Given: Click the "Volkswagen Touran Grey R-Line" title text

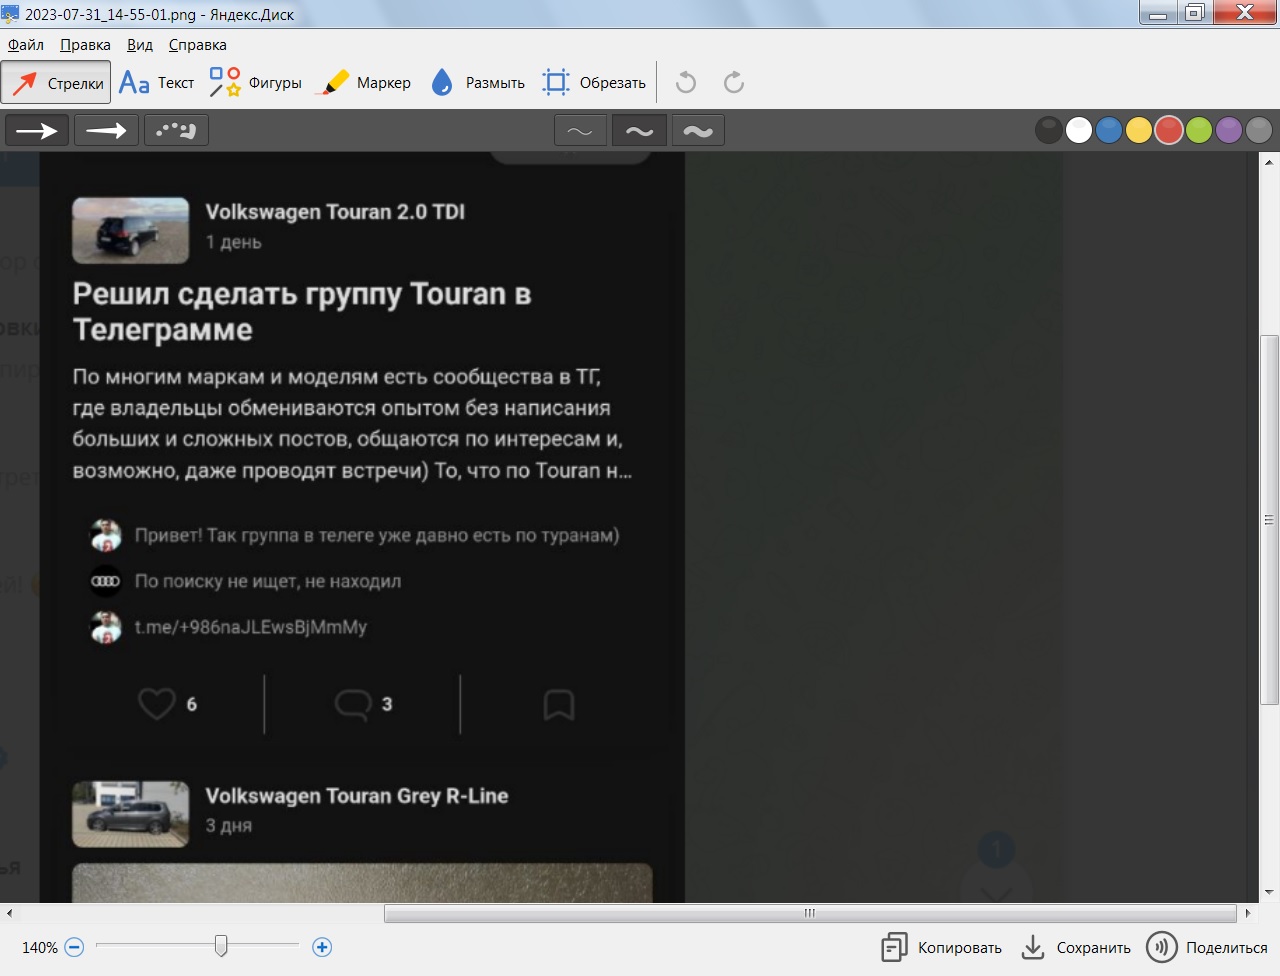Looking at the screenshot, I should 357,796.
